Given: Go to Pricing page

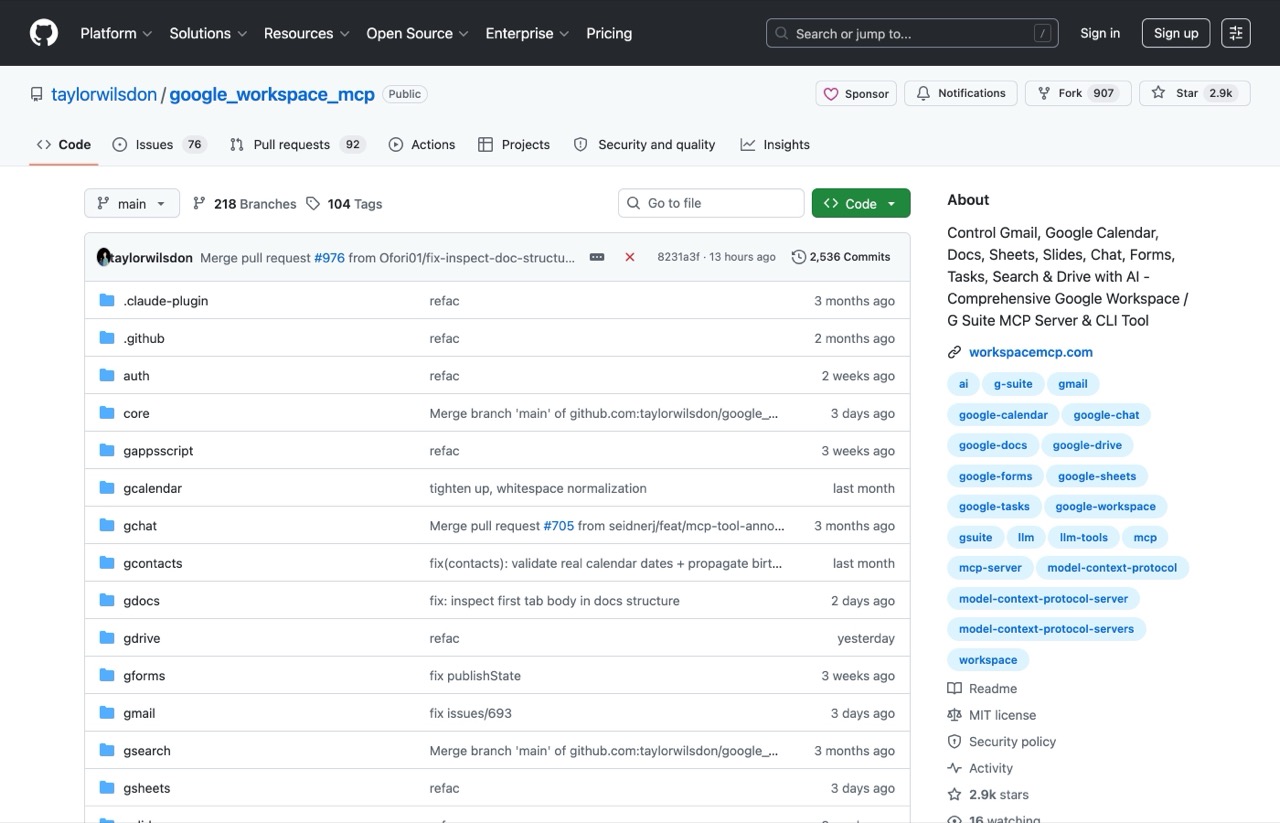Looking at the screenshot, I should (609, 33).
